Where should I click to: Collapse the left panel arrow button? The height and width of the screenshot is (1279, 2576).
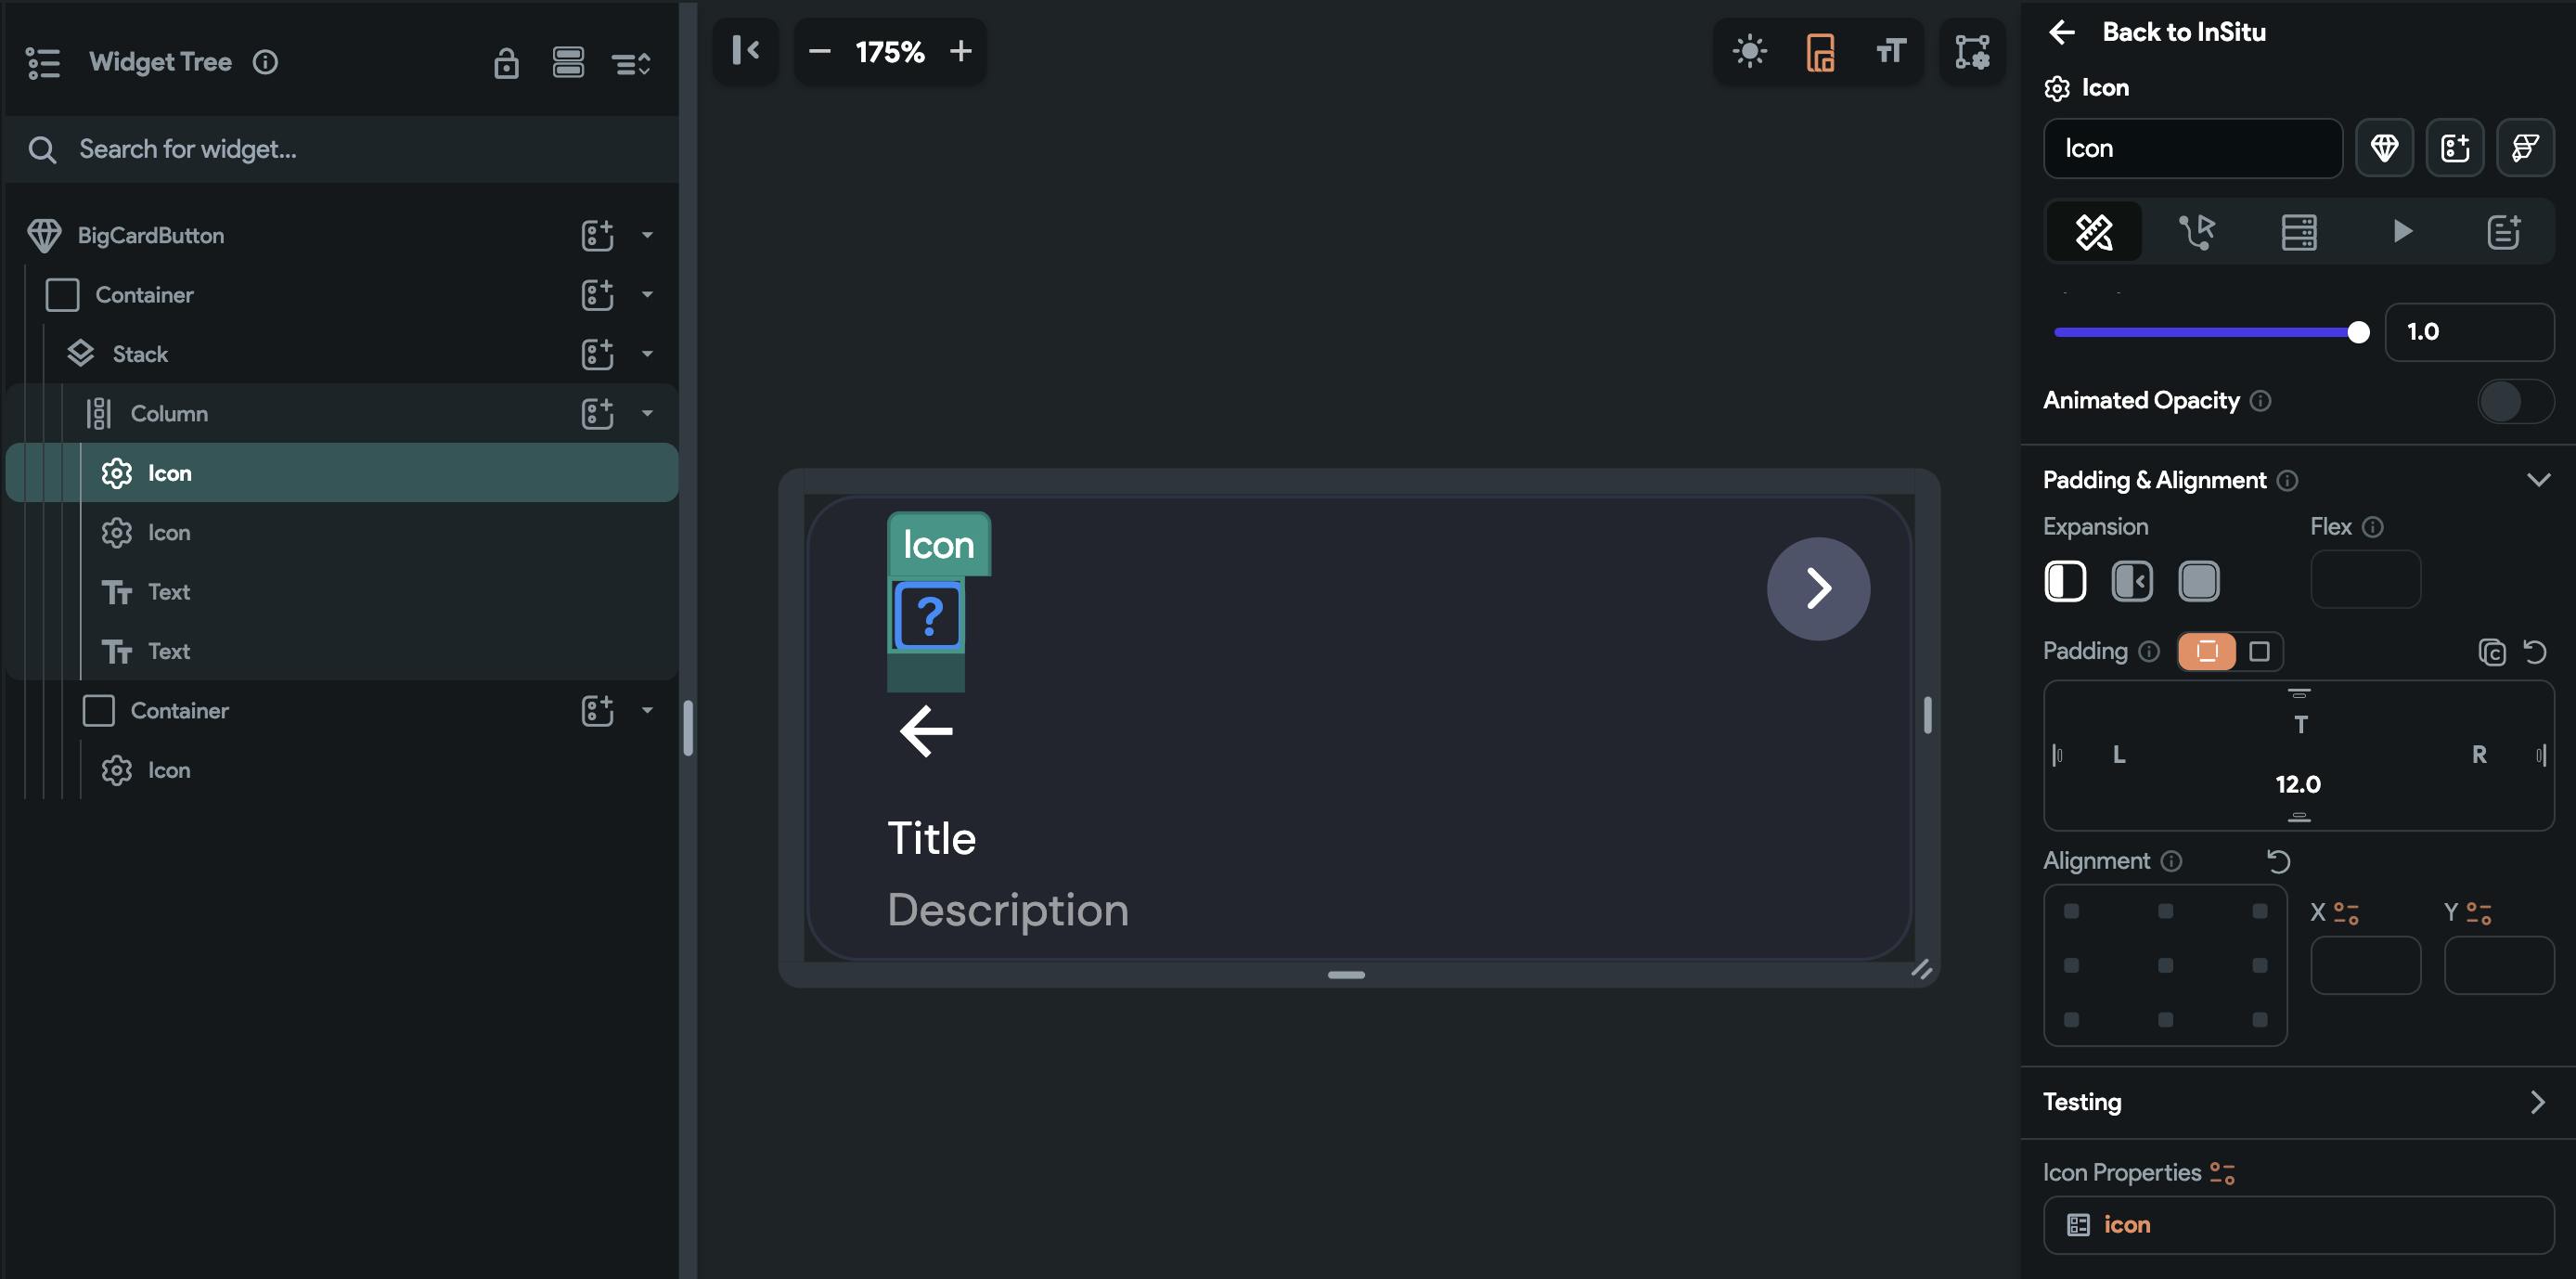(x=746, y=51)
